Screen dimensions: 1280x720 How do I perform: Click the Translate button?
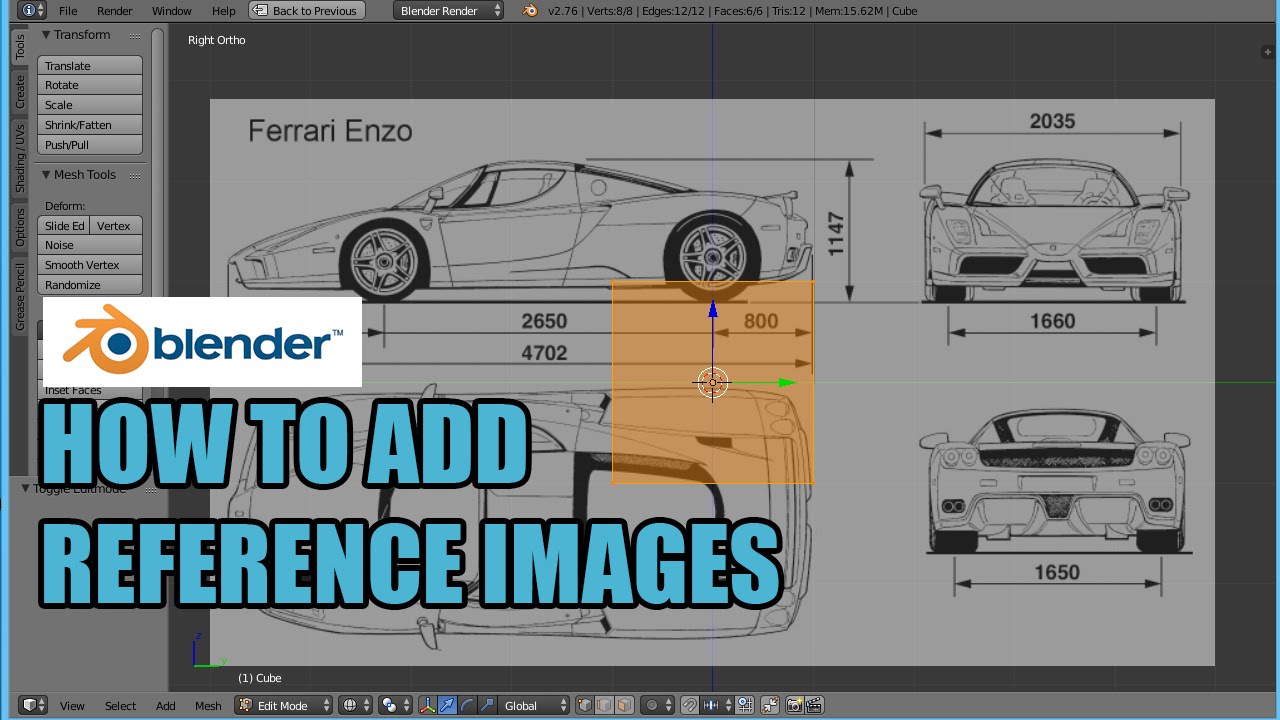click(x=90, y=65)
